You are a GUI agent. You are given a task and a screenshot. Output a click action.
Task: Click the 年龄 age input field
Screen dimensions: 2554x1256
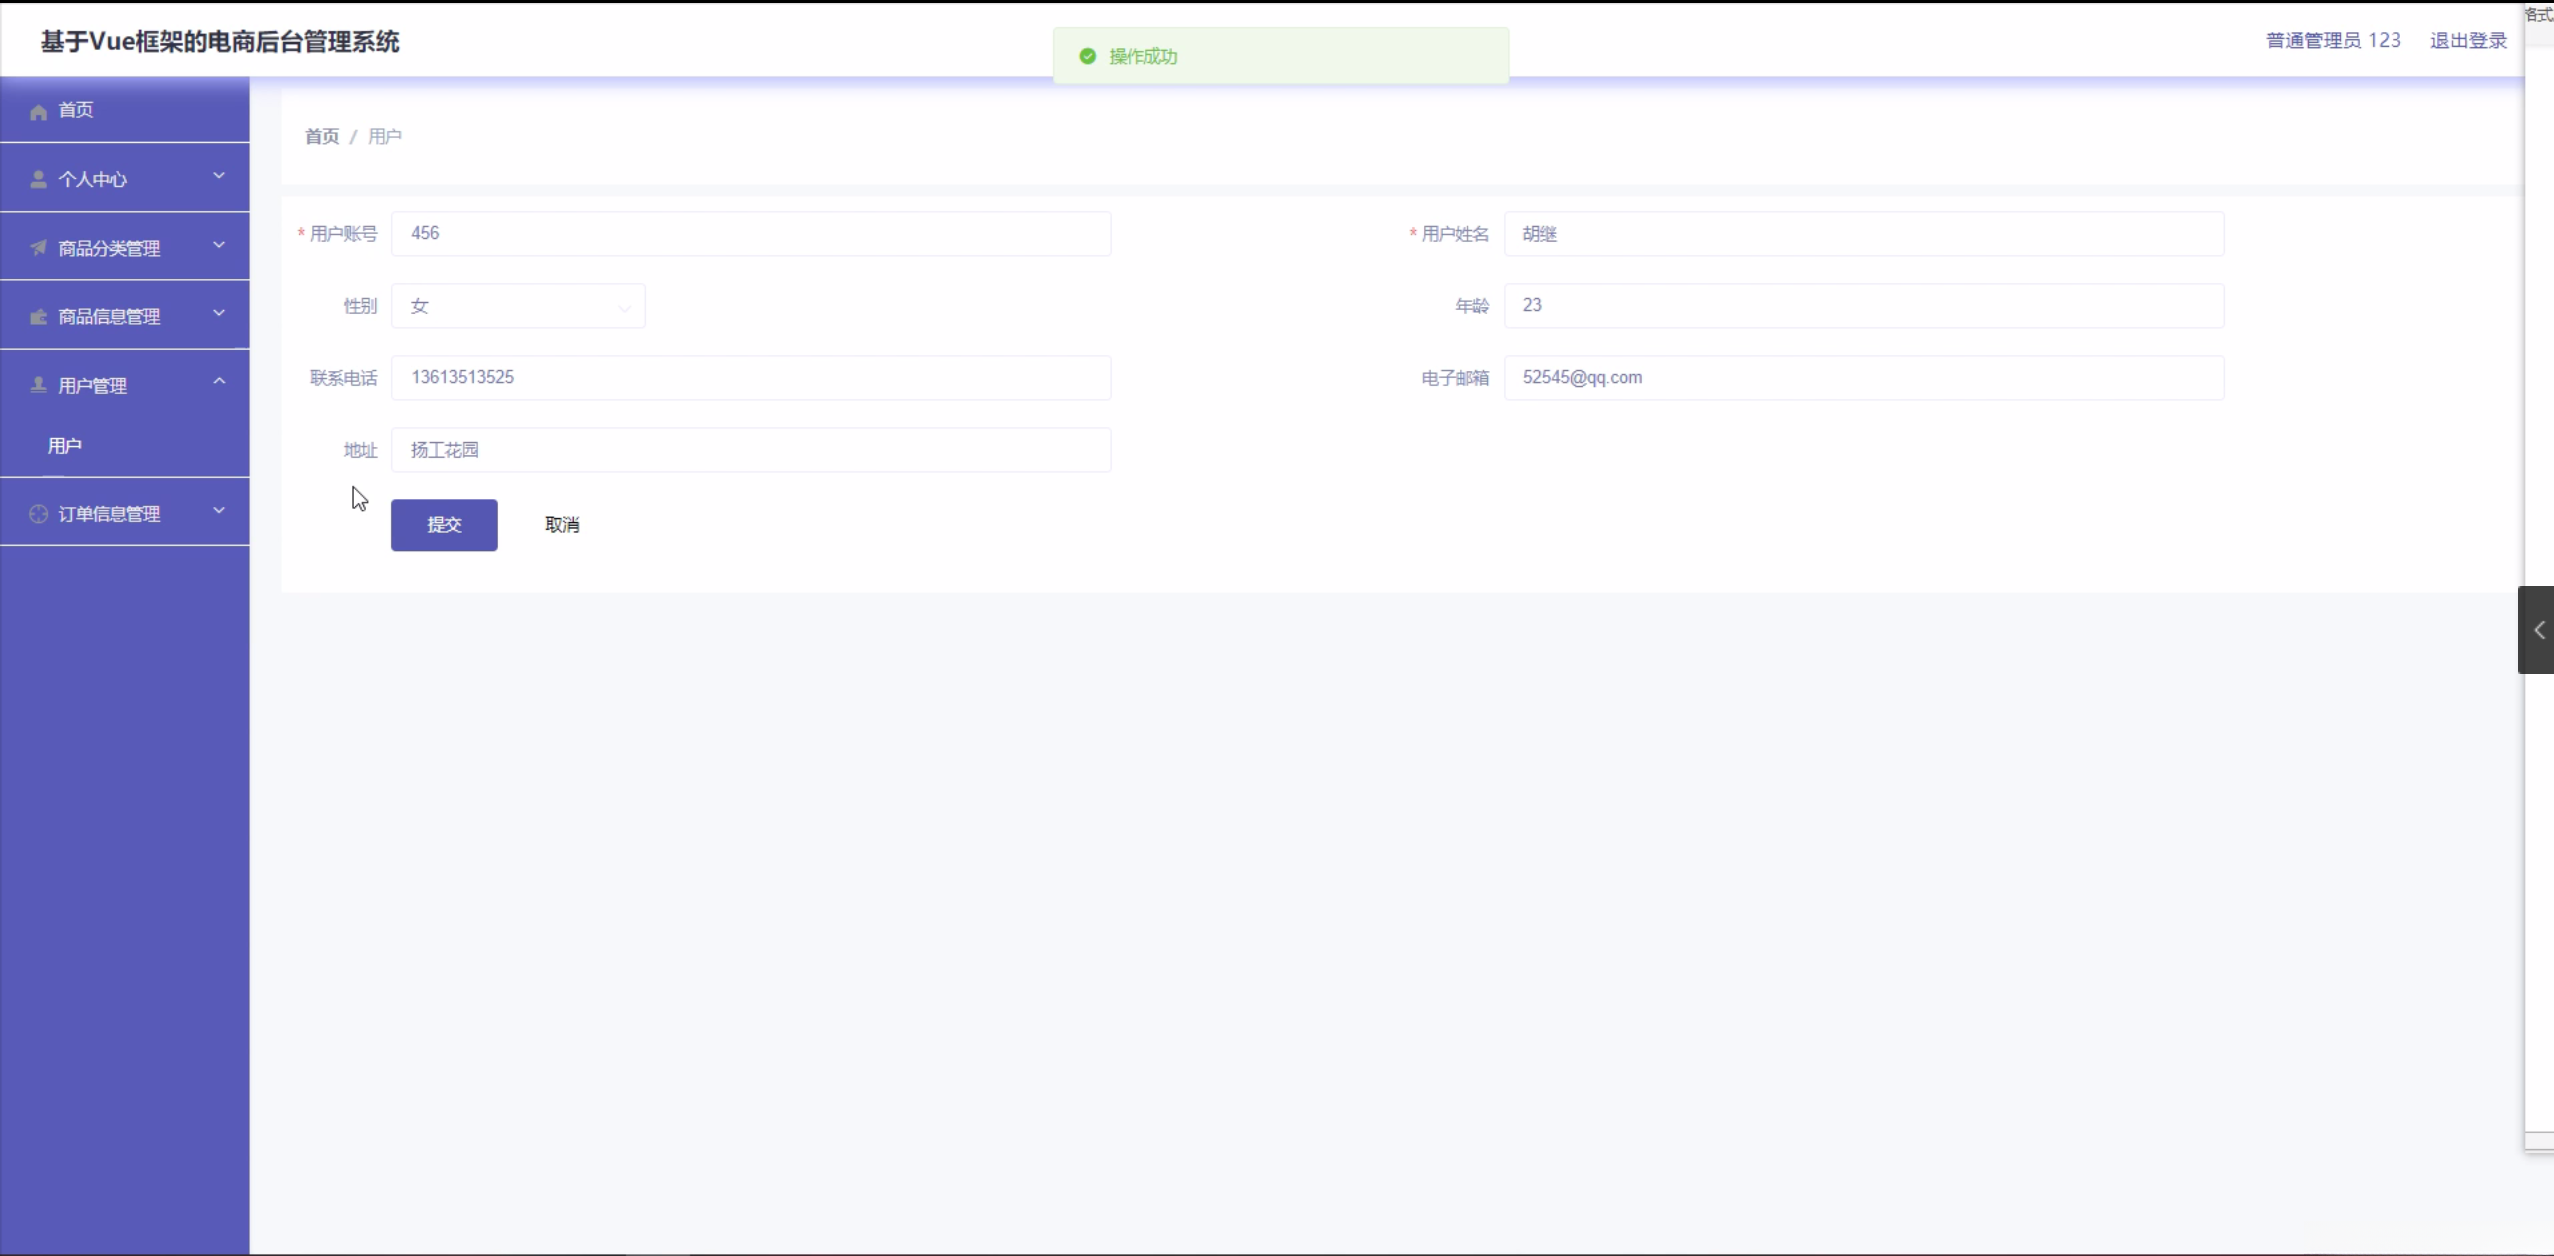(1863, 306)
